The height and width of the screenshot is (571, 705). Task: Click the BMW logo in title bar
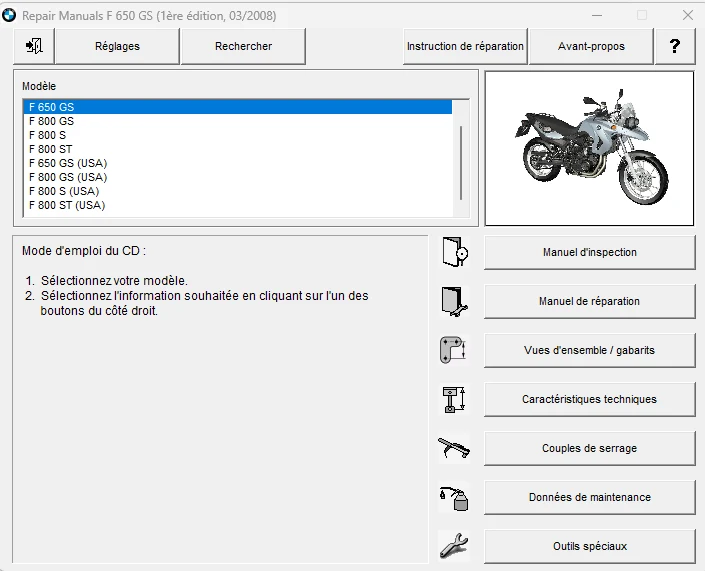9,16
